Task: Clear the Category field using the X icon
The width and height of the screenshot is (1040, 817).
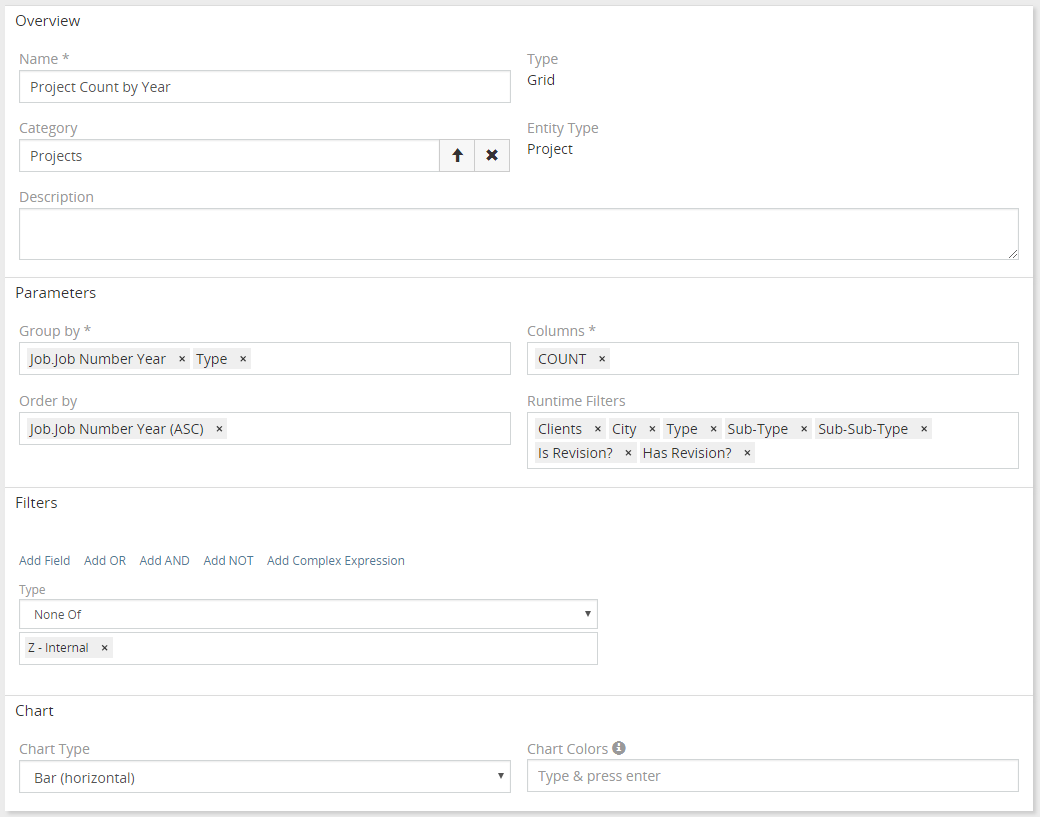Action: click(x=492, y=155)
